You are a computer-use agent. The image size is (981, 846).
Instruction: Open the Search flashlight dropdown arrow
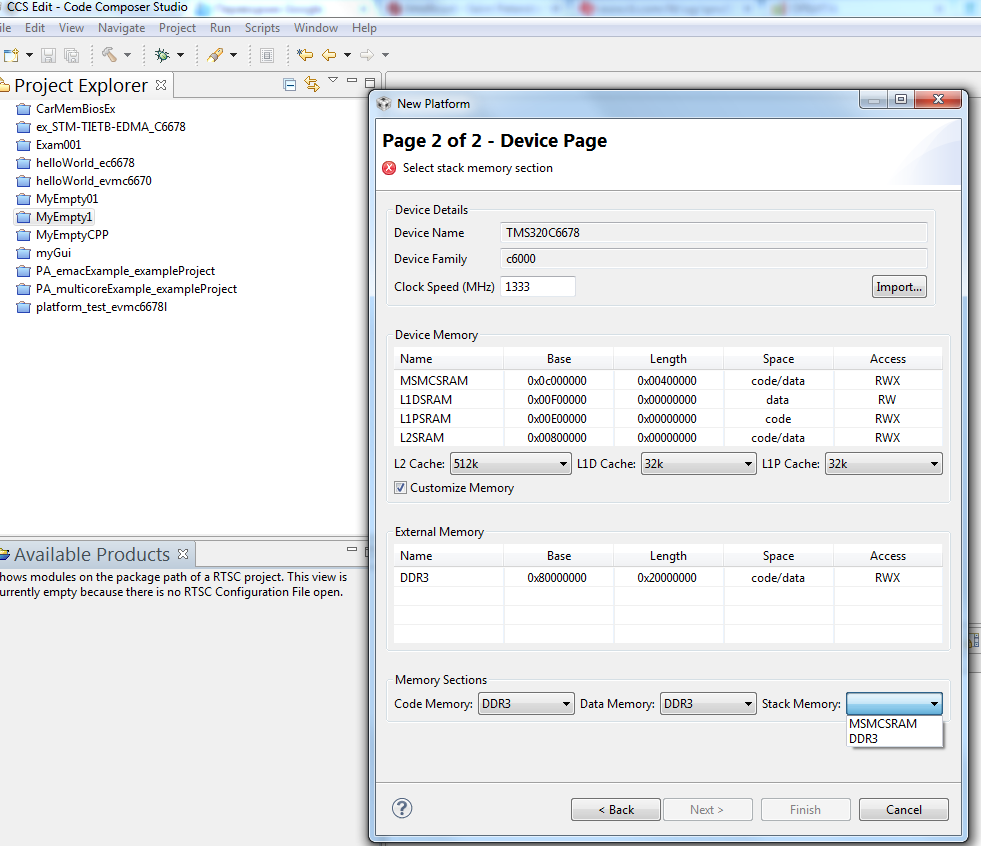click(x=233, y=55)
